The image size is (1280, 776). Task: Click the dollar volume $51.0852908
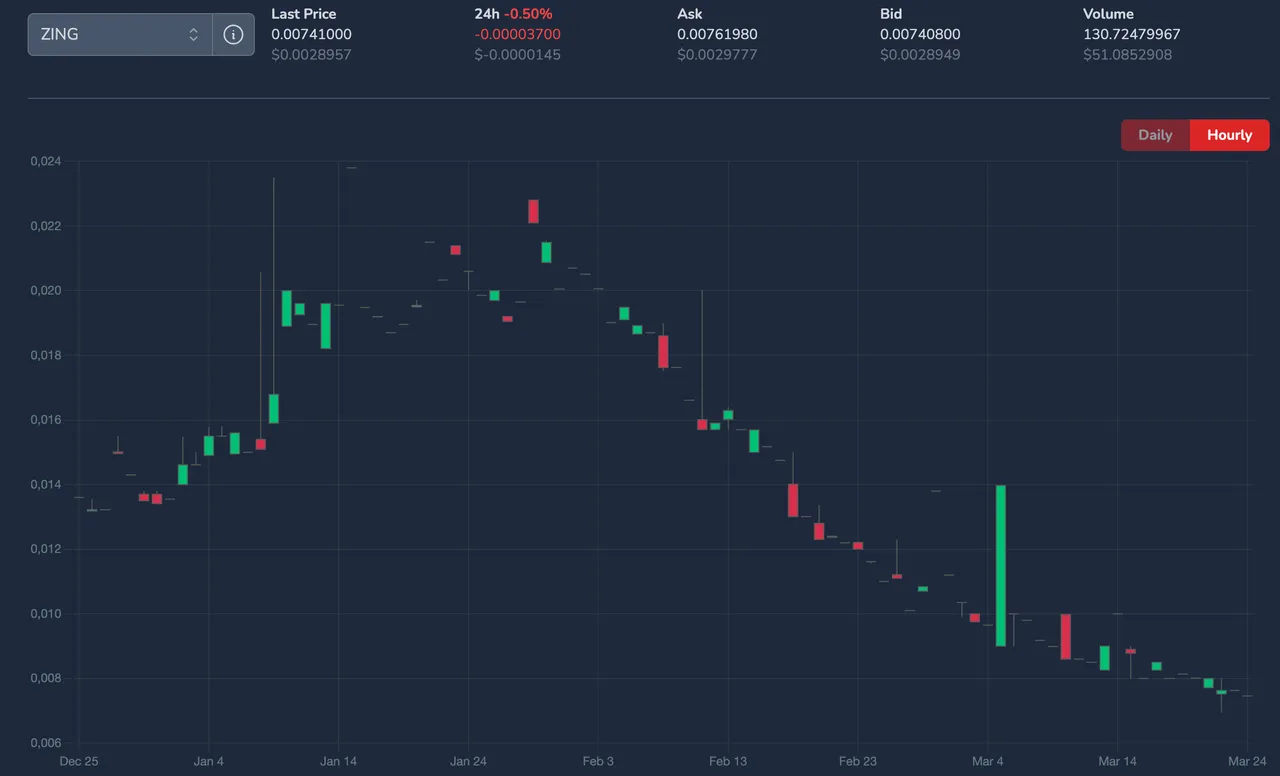pos(1127,55)
